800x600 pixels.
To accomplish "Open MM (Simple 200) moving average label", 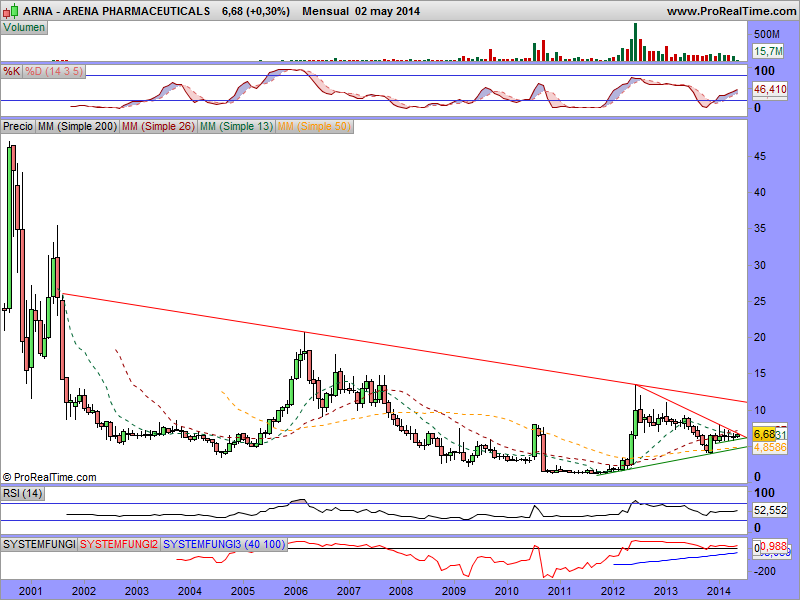I will click(77, 127).
